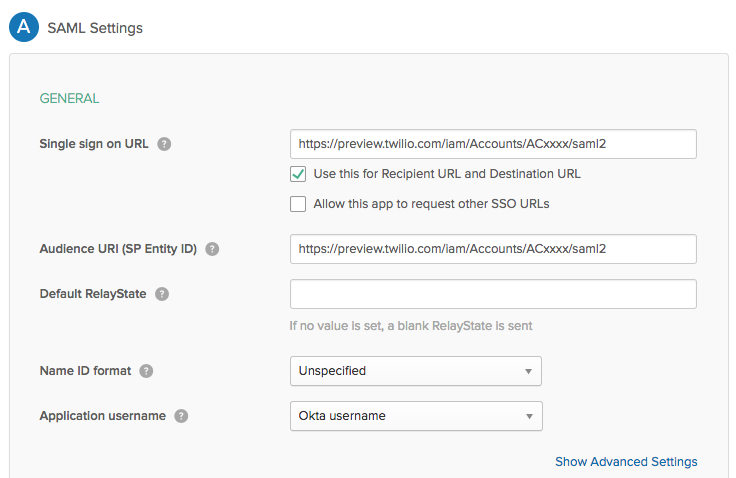This screenshot has width=736, height=478.
Task: Click the Allow this app label text
Action: [431, 204]
